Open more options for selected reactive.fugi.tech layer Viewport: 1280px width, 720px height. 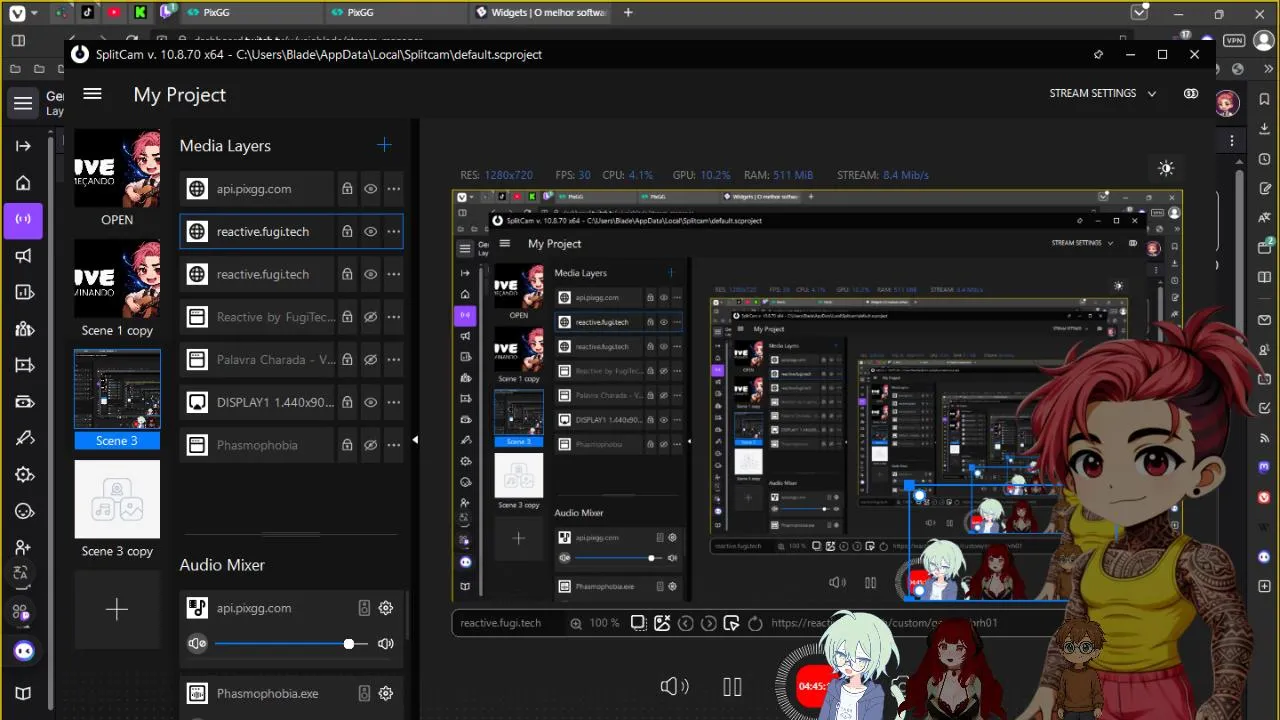[394, 232]
